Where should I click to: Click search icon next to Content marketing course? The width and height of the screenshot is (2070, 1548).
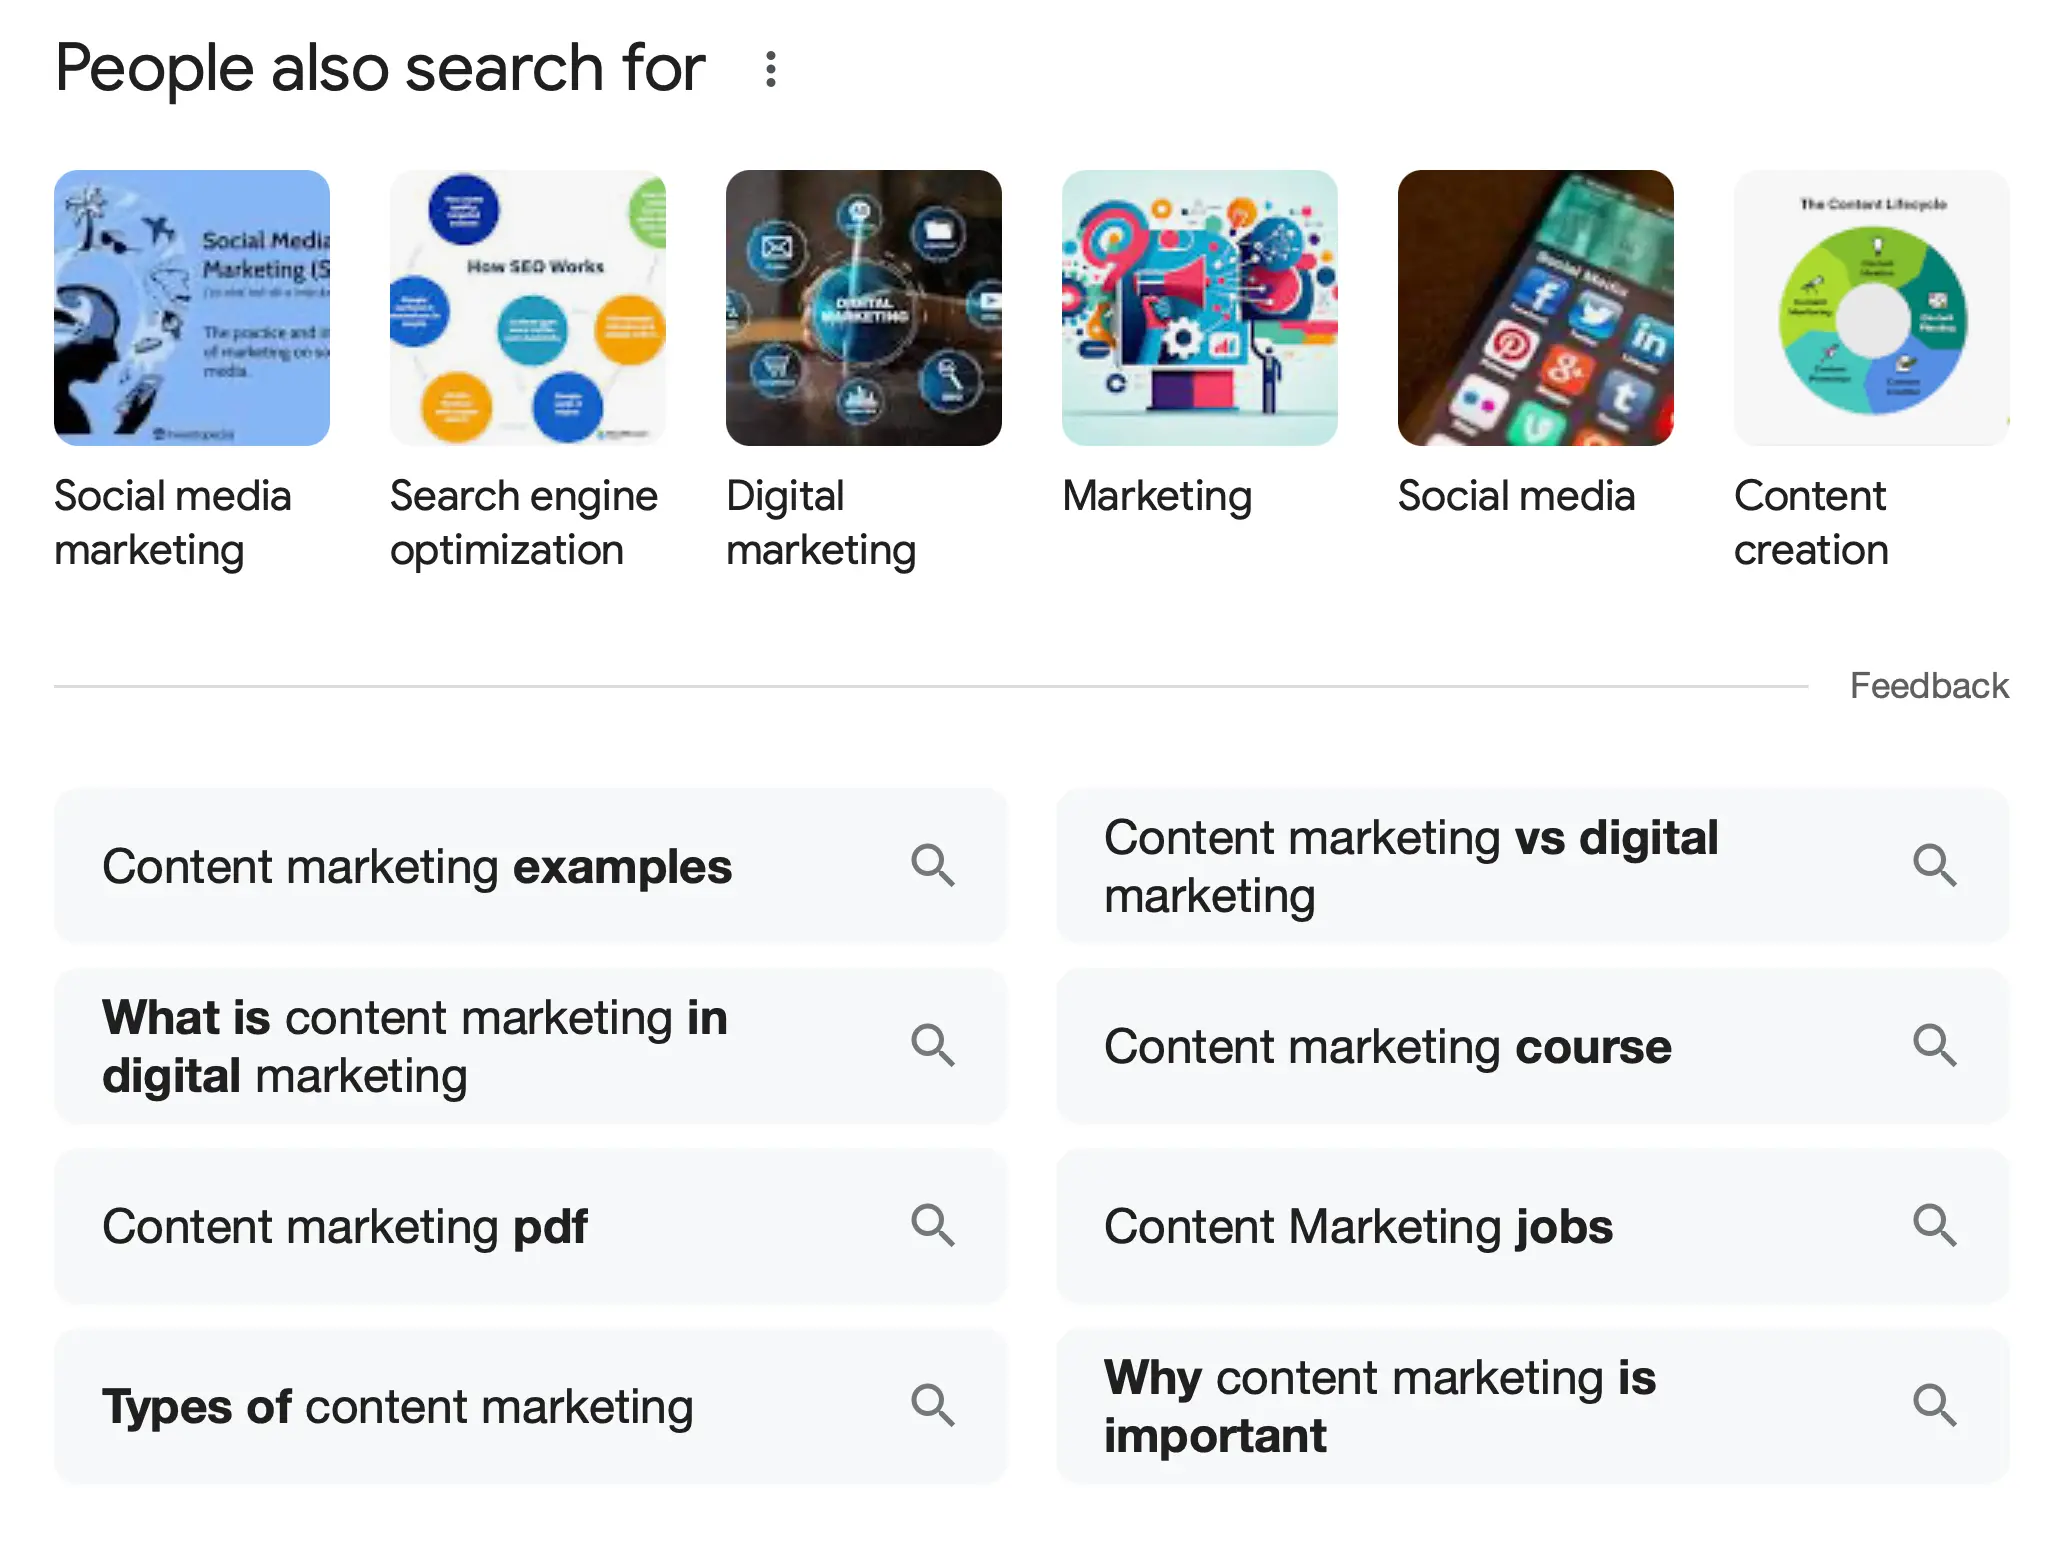click(x=1935, y=1046)
